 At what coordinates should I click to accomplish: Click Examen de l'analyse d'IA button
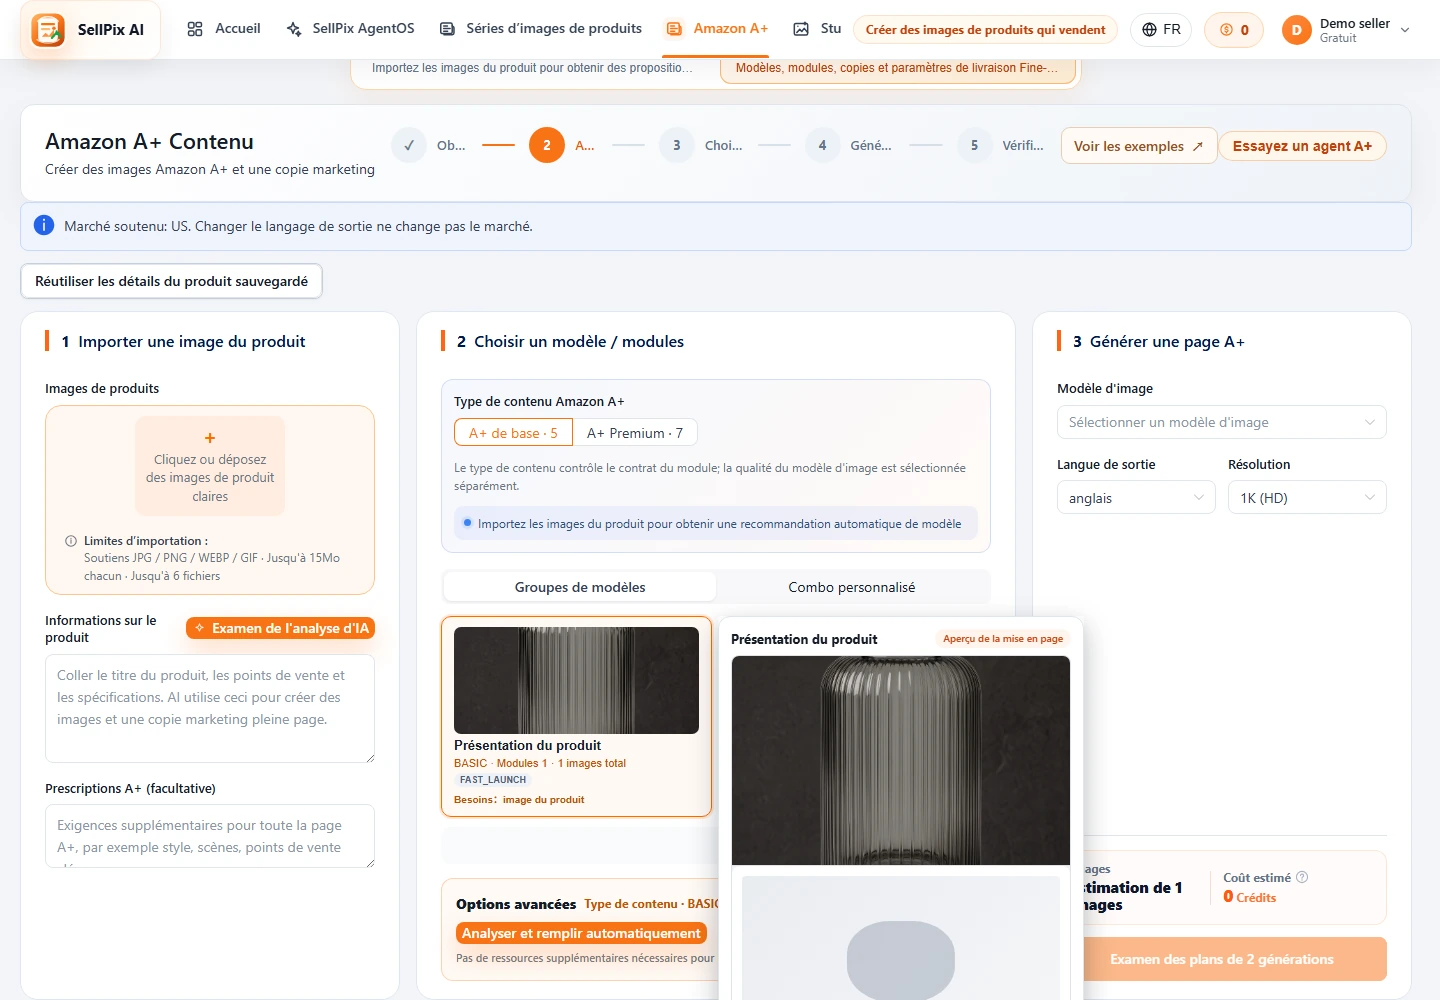coord(281,628)
